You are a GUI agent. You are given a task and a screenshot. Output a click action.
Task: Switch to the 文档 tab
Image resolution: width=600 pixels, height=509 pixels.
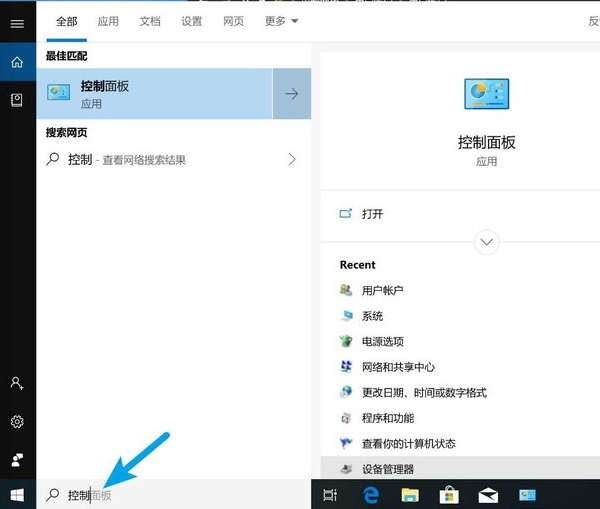pos(150,21)
